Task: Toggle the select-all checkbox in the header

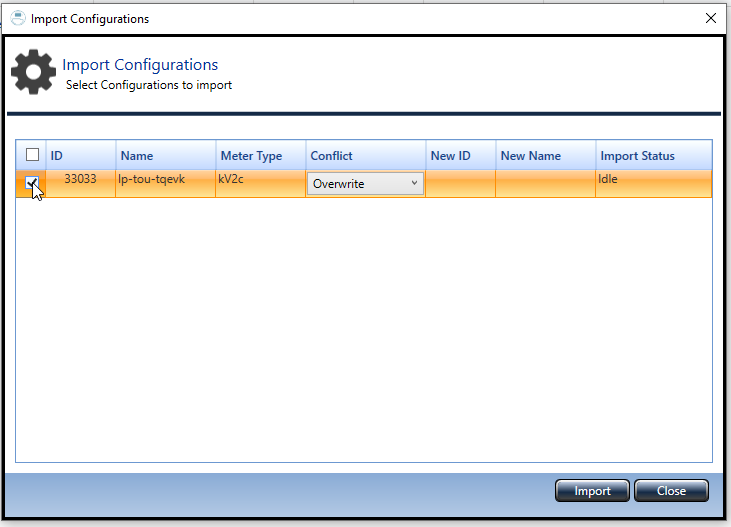Action: pos(32,155)
